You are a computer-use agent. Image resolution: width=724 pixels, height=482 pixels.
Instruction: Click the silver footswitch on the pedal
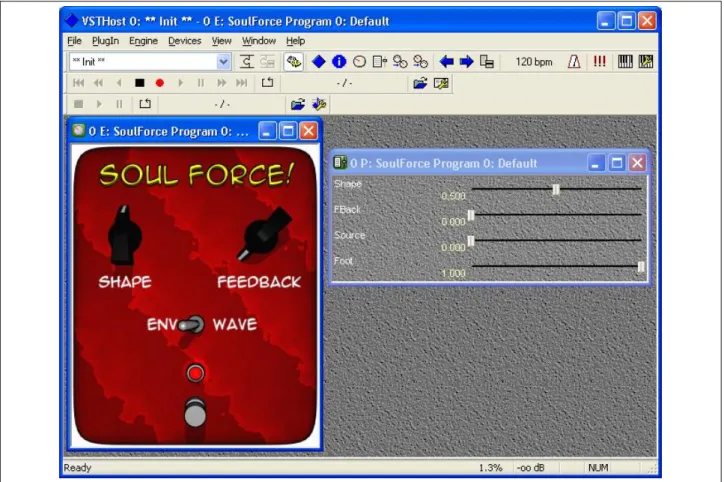[x=195, y=412]
